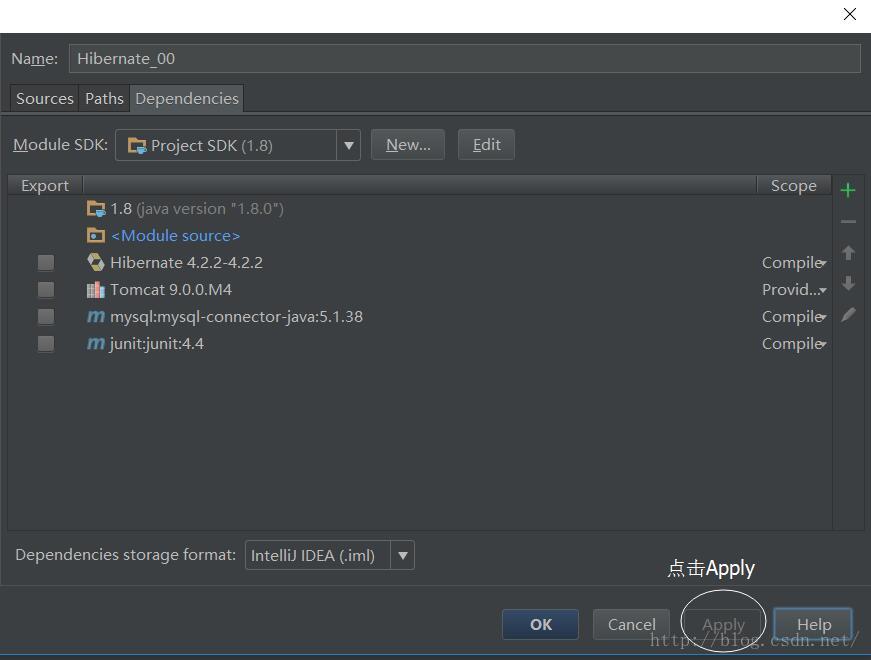This screenshot has height=660, width=871.
Task: Change mysql-connector scope dropdown
Action: point(794,317)
